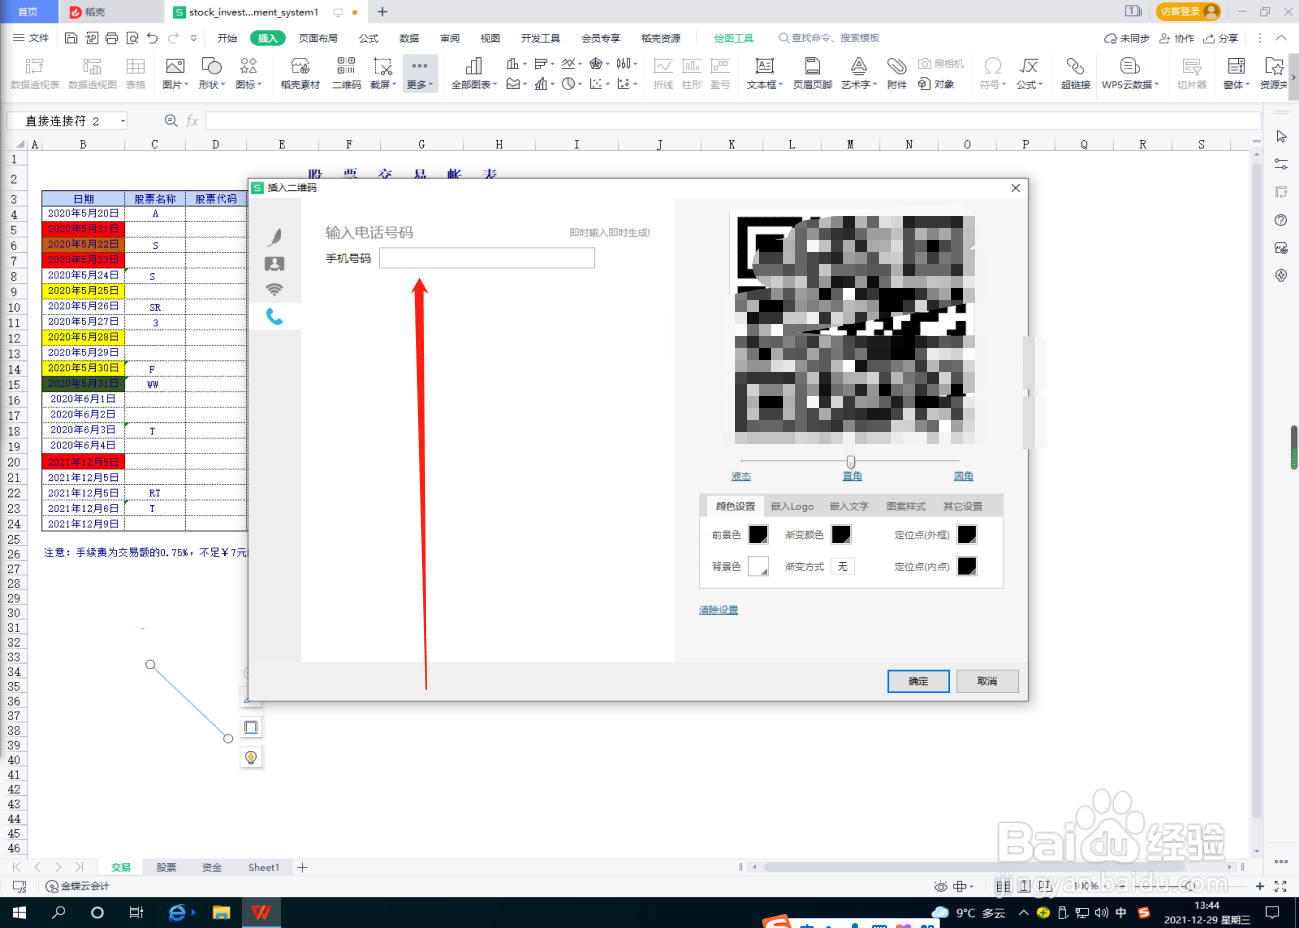Click the 定位点(外框) color swatch
Screen dimensions: 1299x928
click(x=967, y=535)
